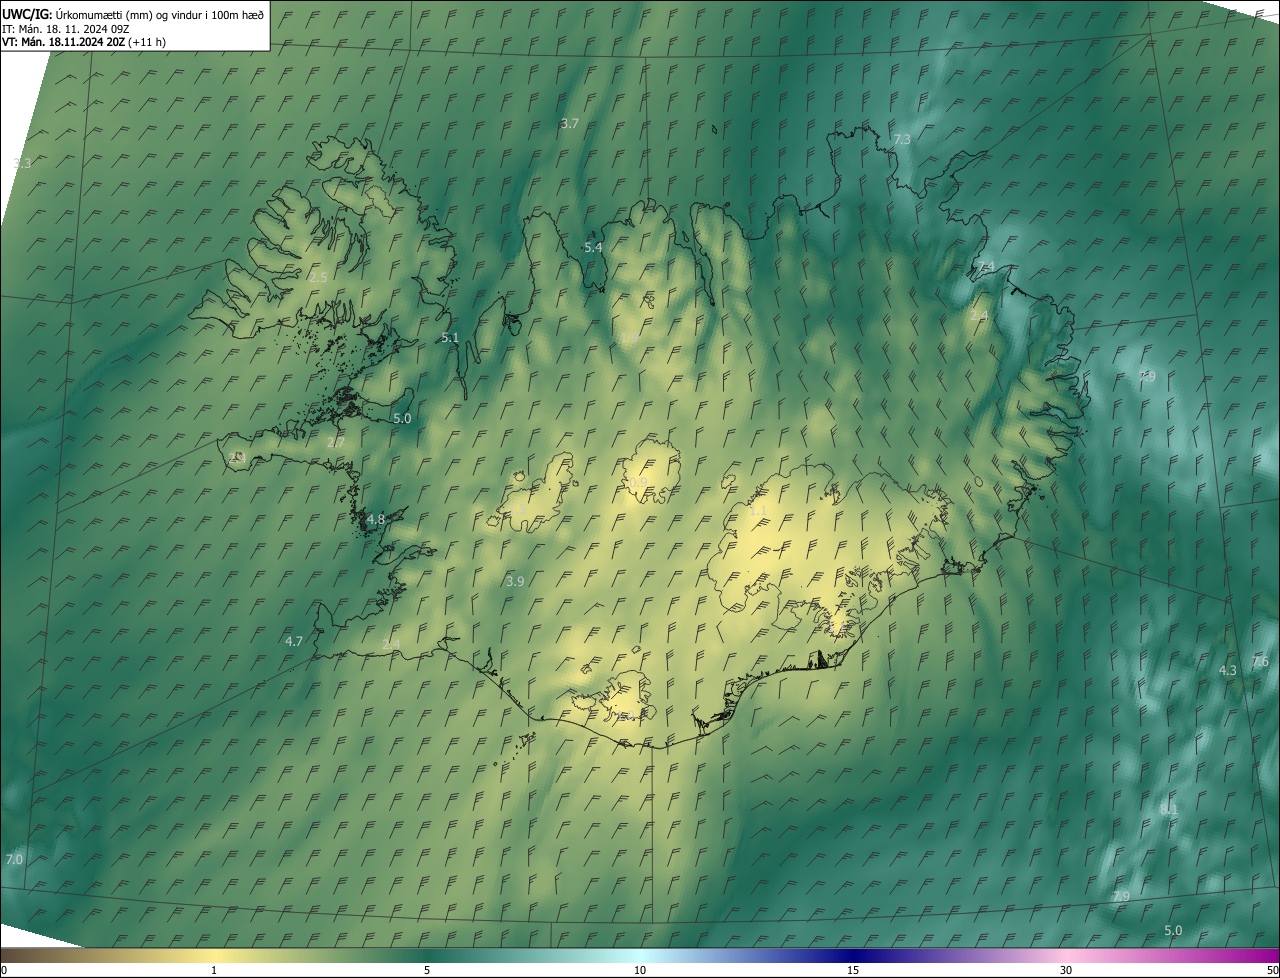Click the 'VT: Mán. 18.11.2024 20Z (+11 h)' line
The image size is (1280, 978).
[84, 42]
